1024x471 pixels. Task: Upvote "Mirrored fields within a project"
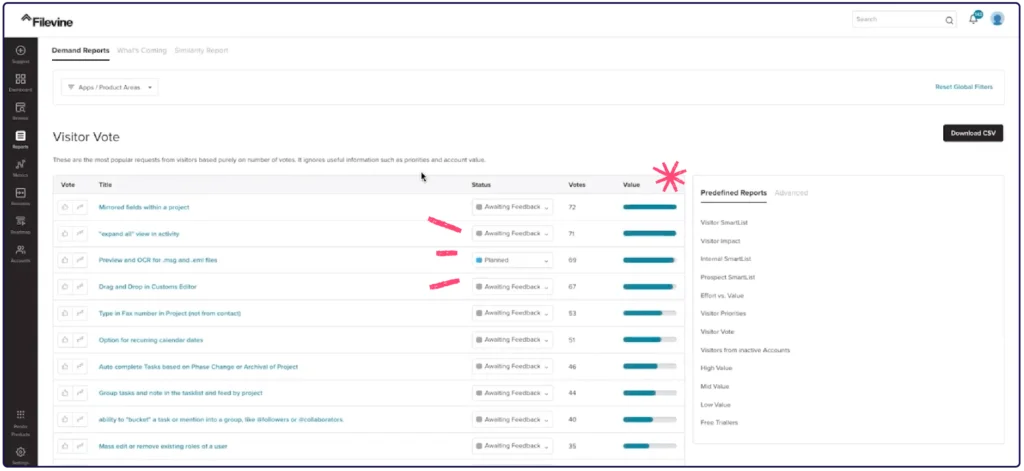pos(66,207)
